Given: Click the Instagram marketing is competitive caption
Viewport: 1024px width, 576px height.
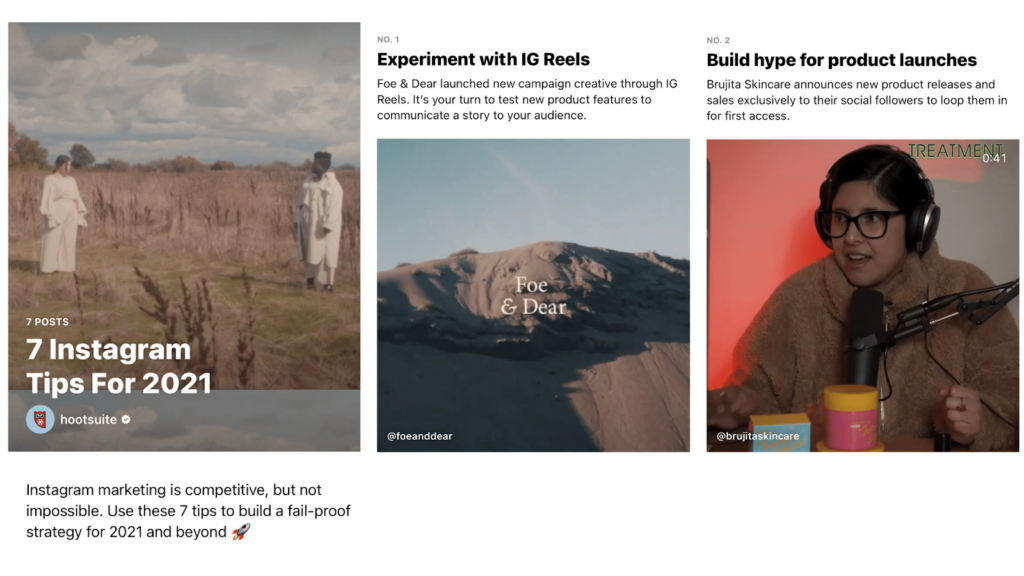Looking at the screenshot, I should tap(188, 511).
